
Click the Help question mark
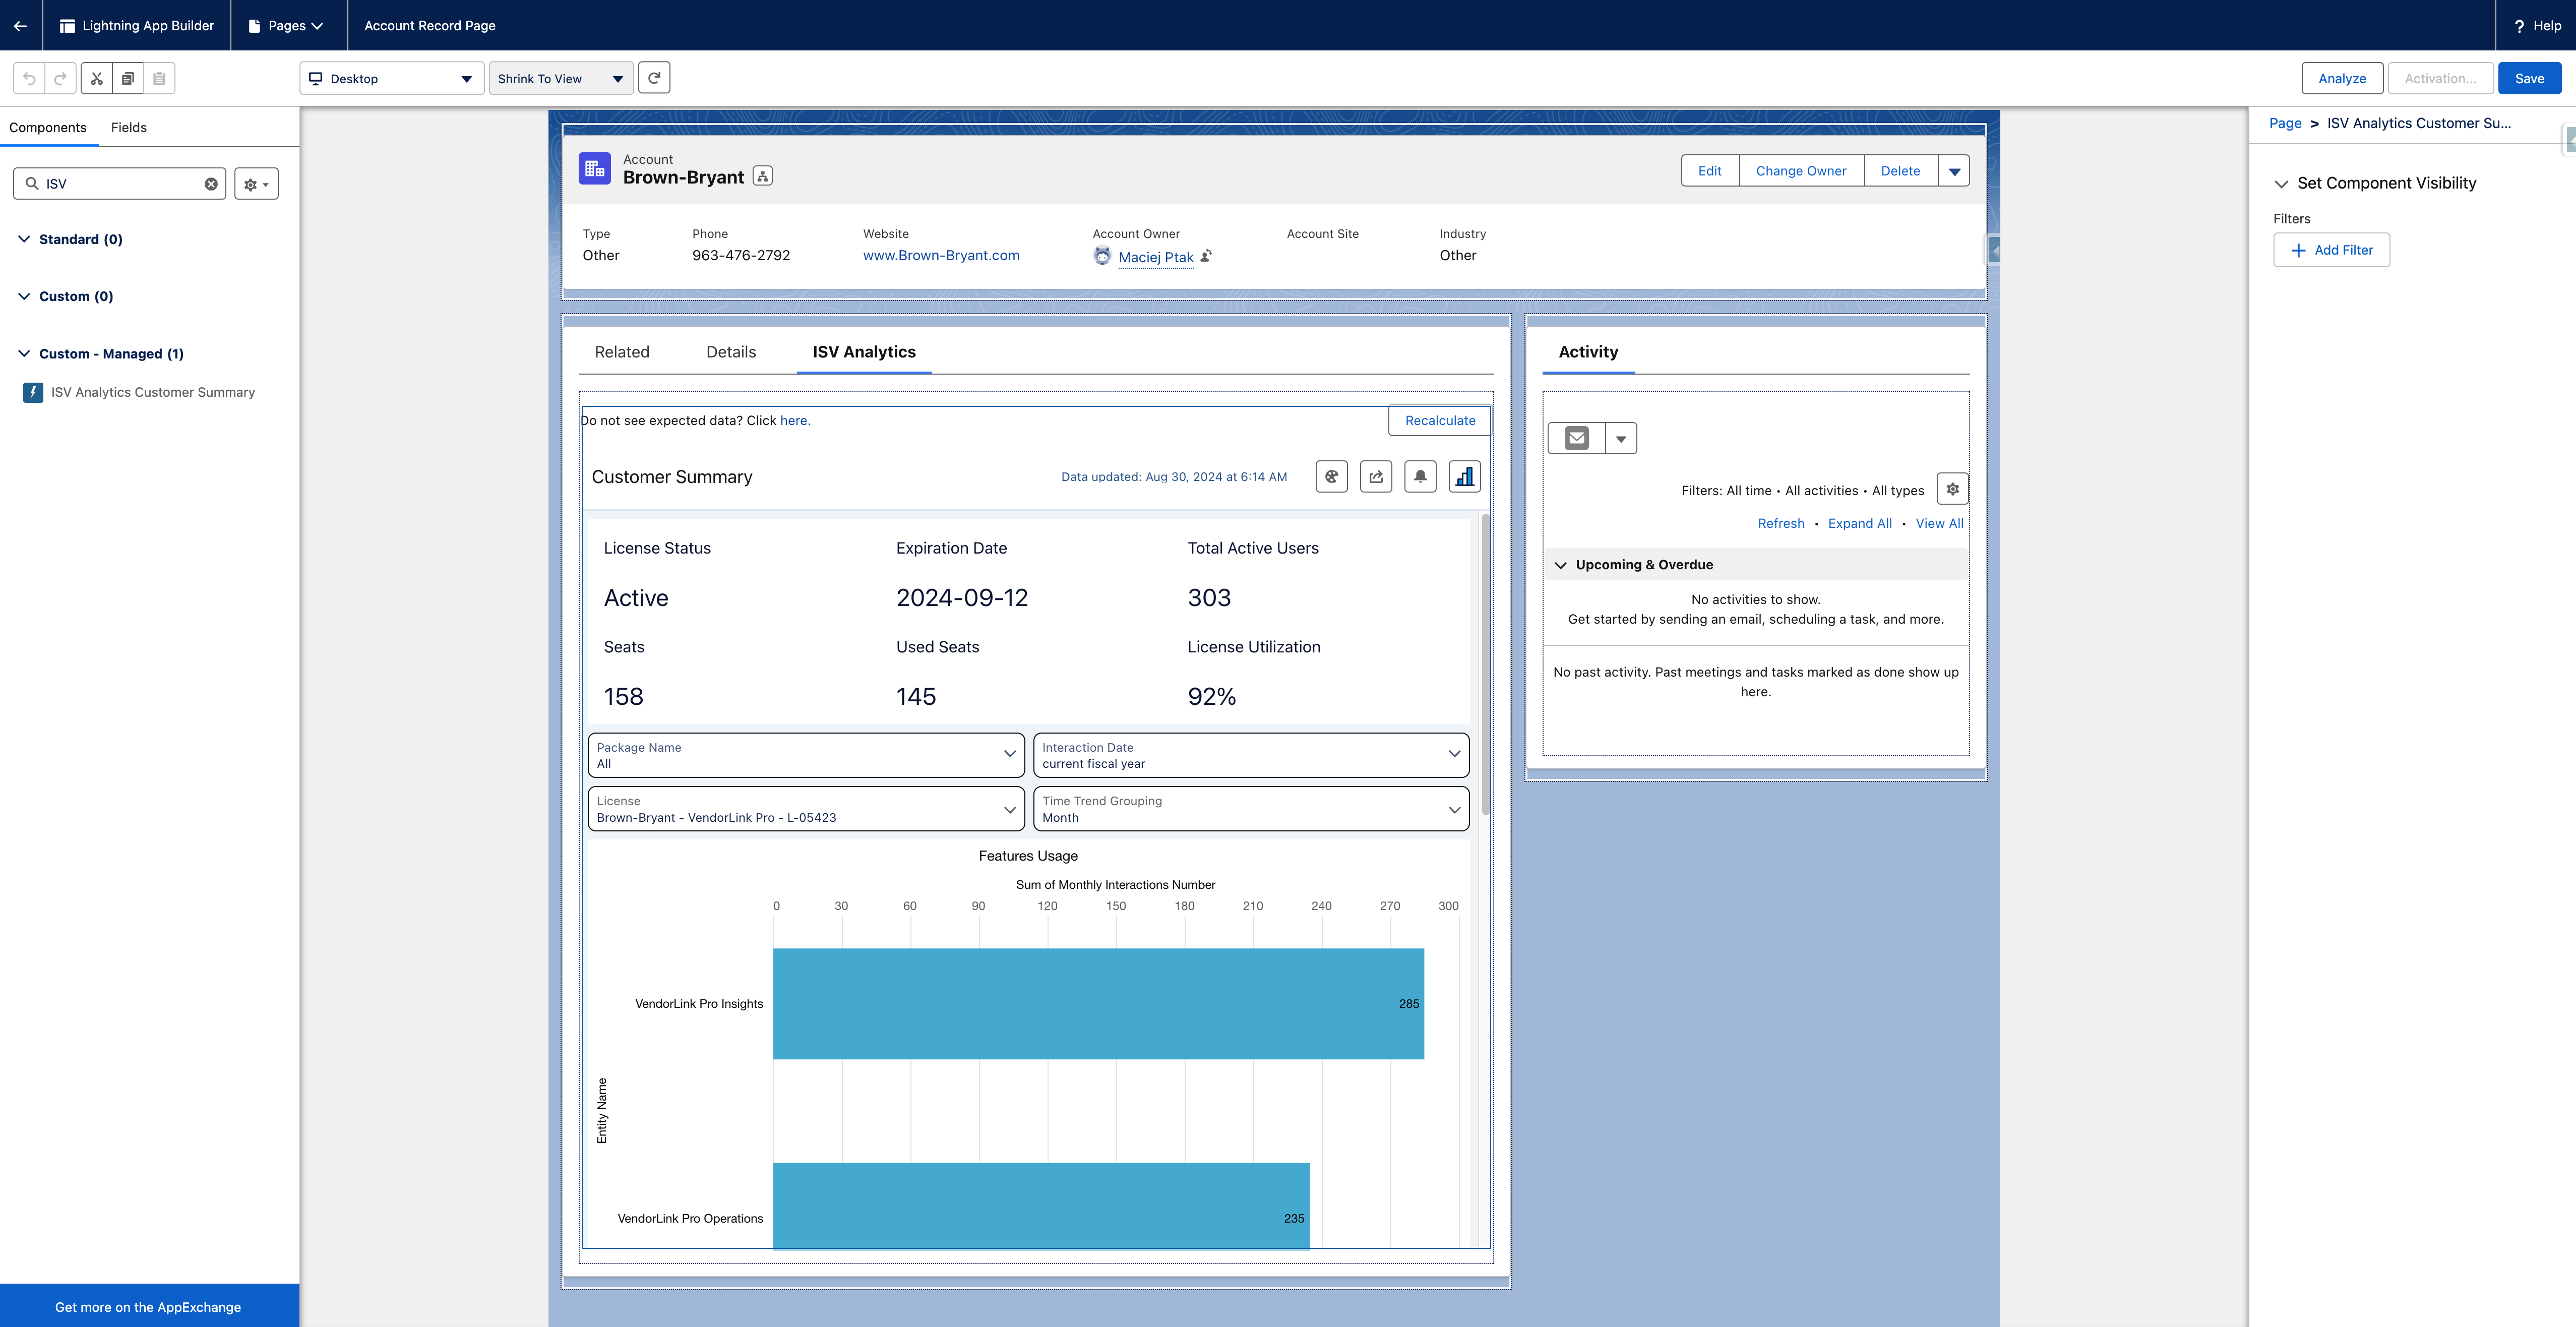click(x=2519, y=26)
